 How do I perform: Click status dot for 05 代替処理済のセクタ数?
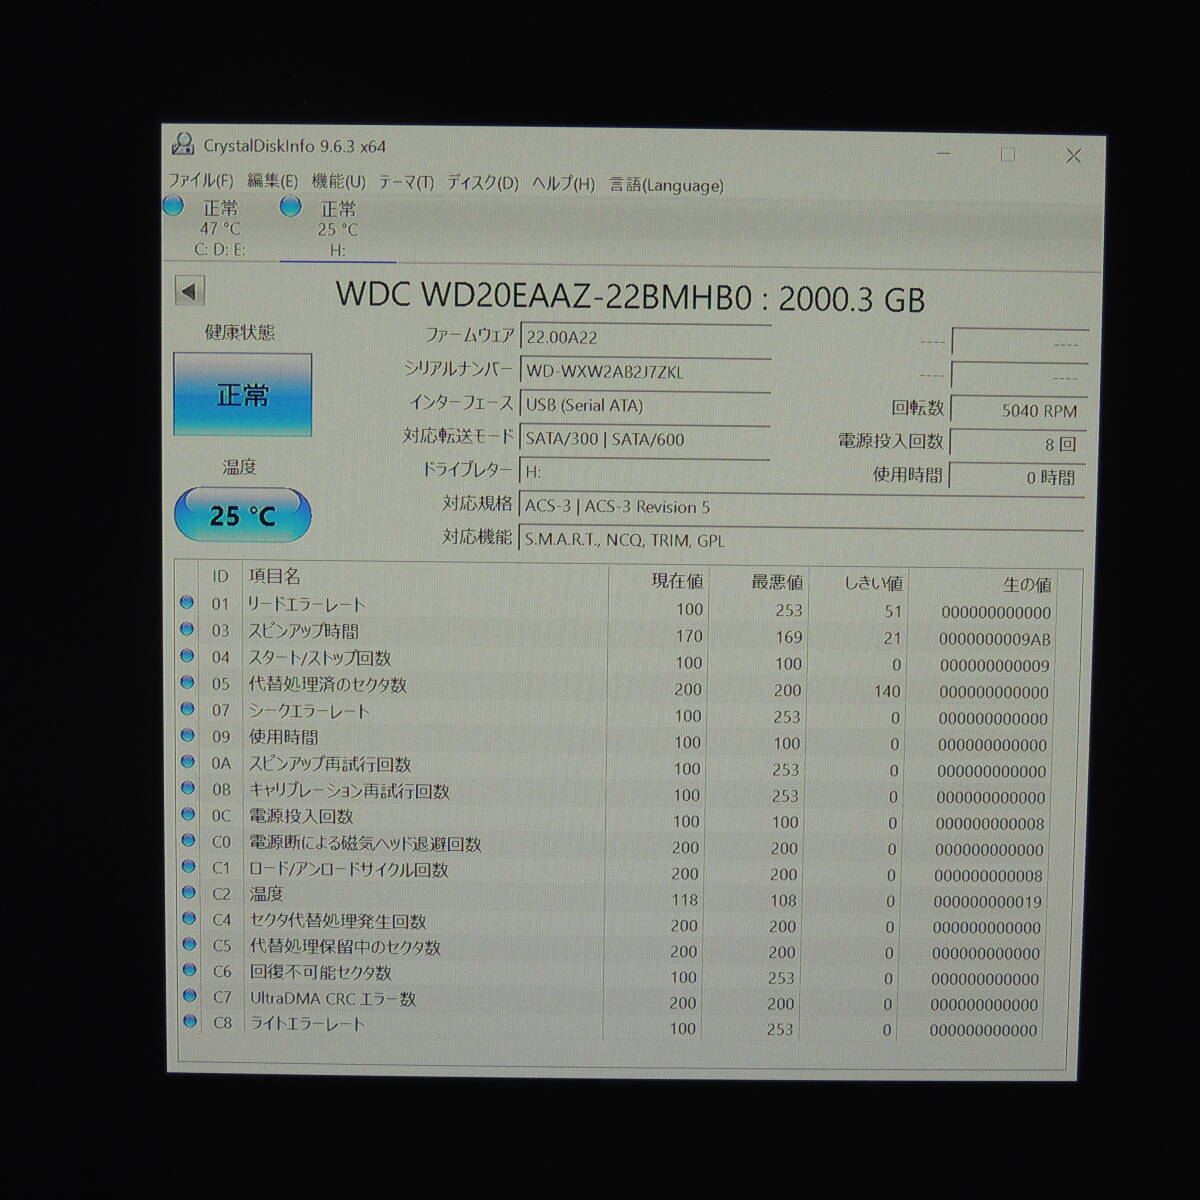coord(187,682)
